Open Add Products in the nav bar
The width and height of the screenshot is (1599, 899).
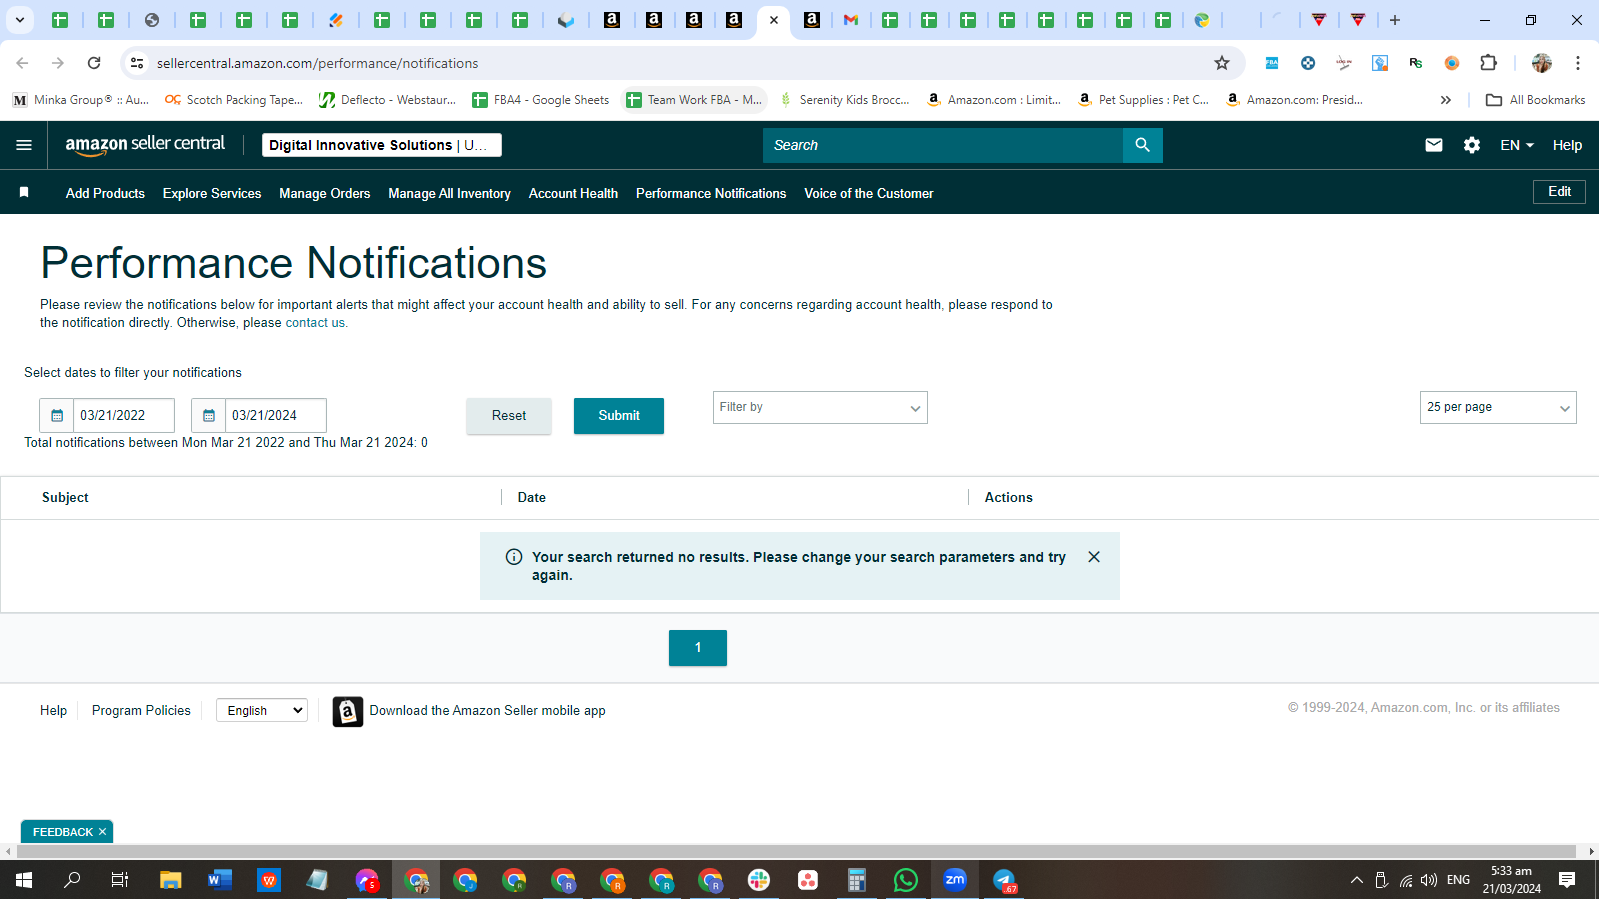click(x=105, y=193)
